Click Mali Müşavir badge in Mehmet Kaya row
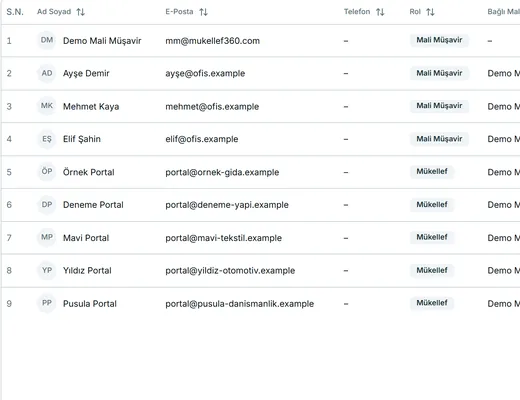Image resolution: width=520 pixels, height=400 pixels. pyautogui.click(x=439, y=106)
